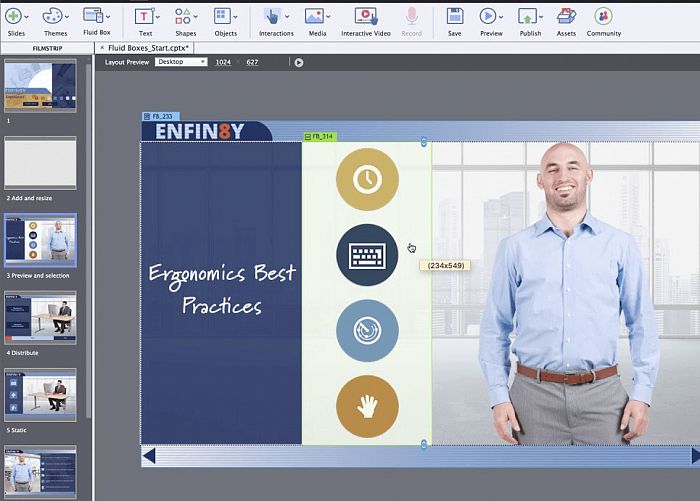Open the Slides tool in the toolbar

click(x=15, y=16)
